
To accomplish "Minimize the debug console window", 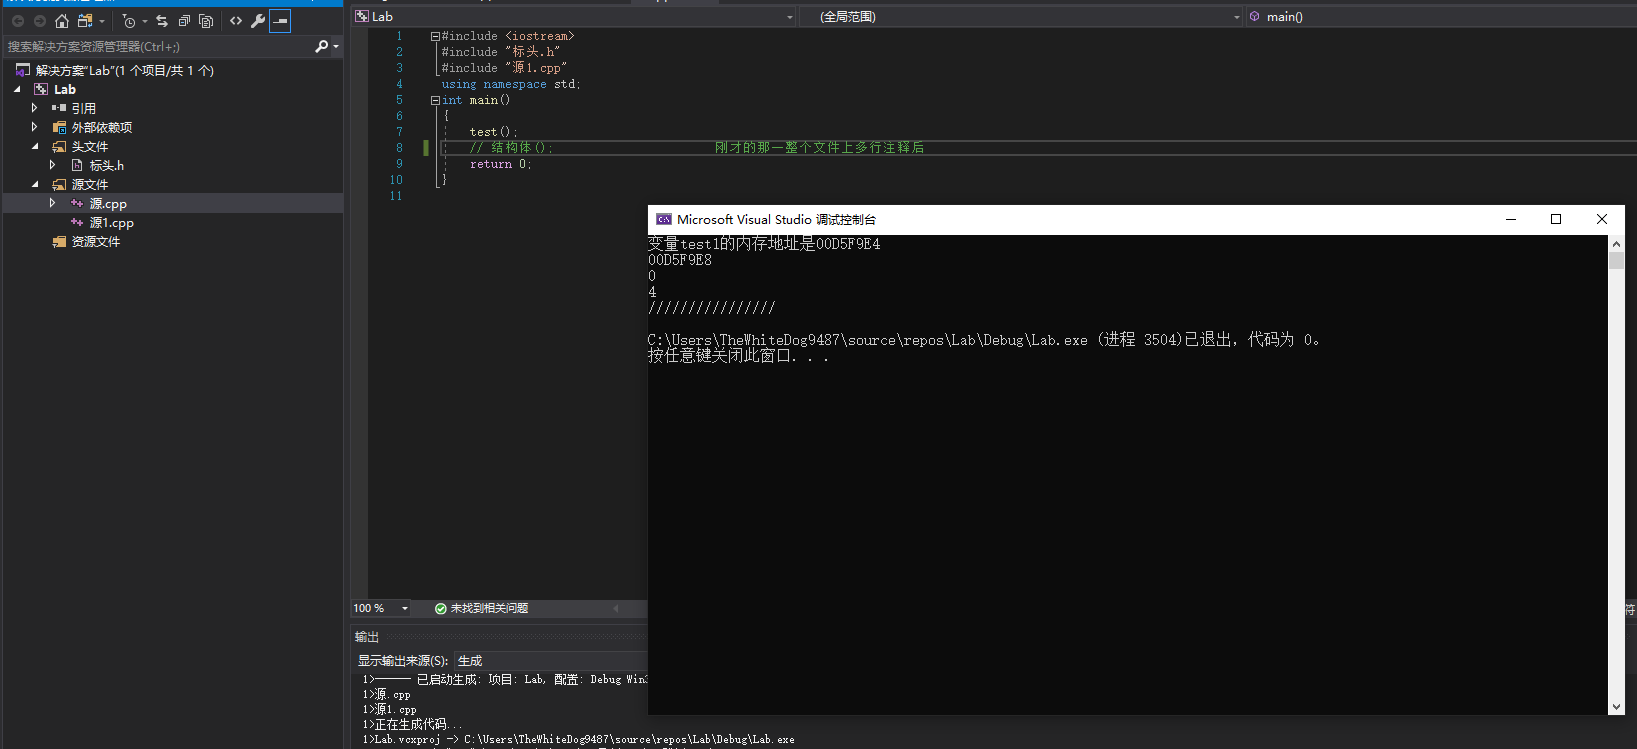I will (1511, 219).
